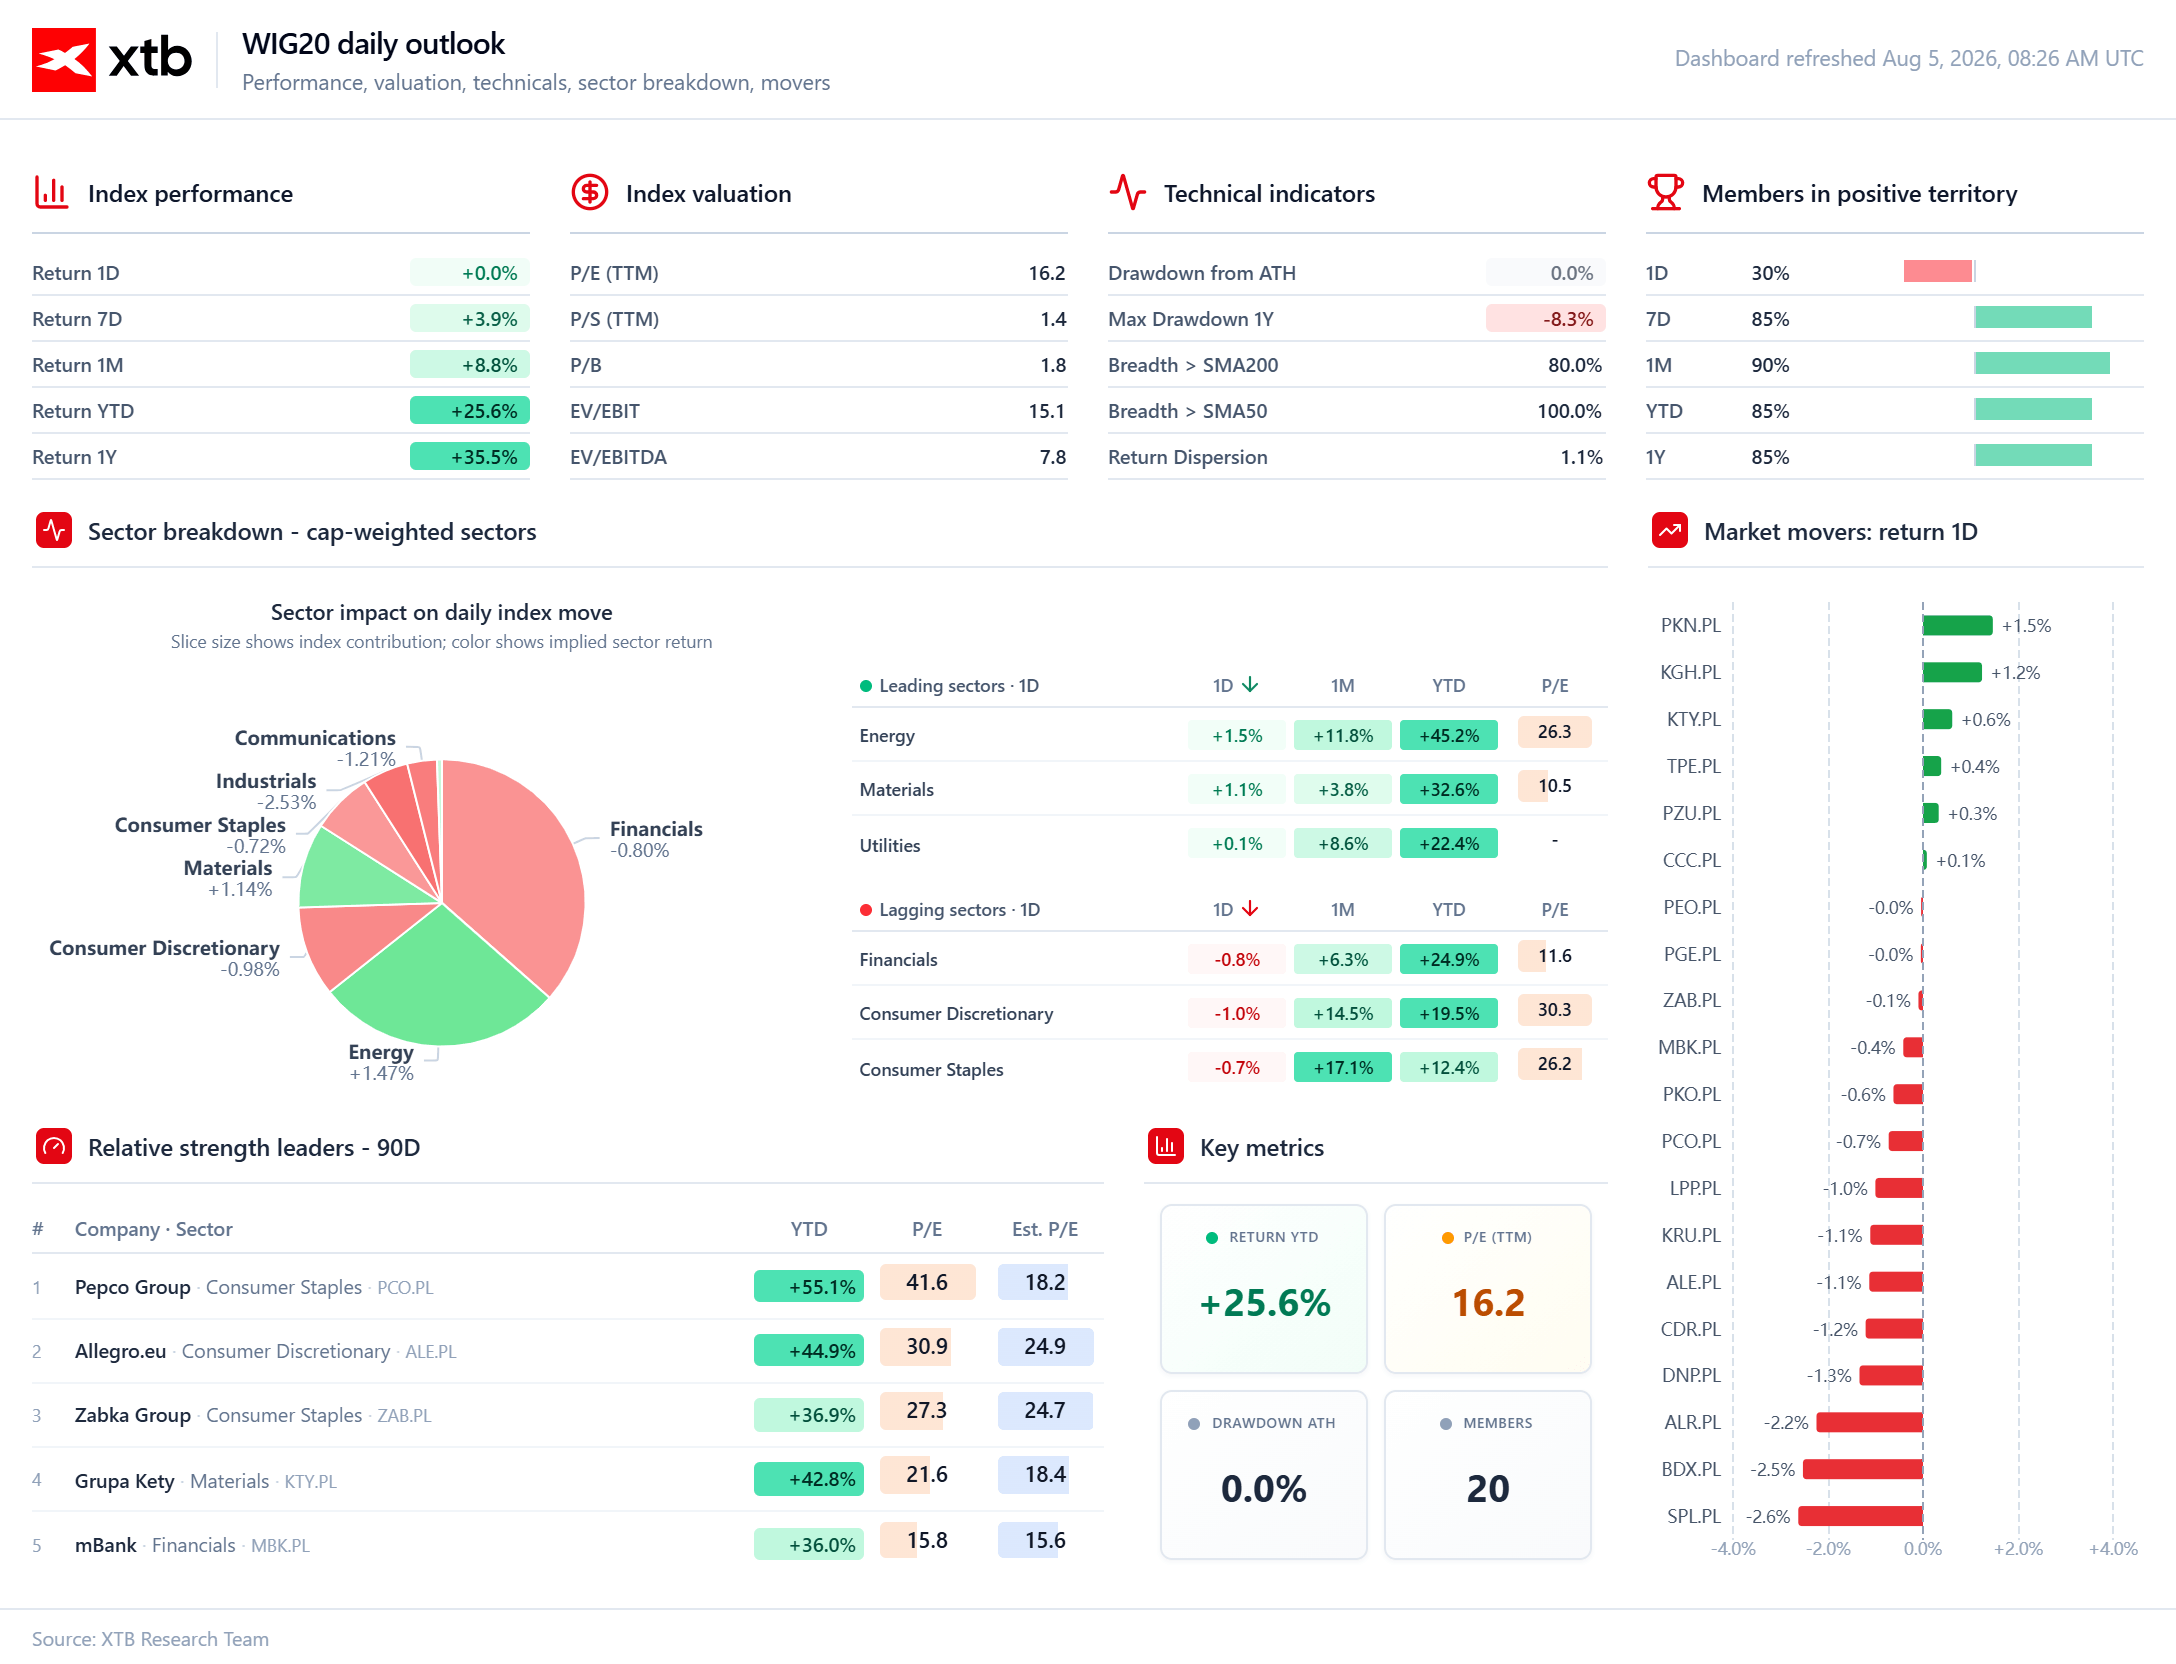Click the Consumer Staples 1M +17.1% cell

click(x=1343, y=1068)
